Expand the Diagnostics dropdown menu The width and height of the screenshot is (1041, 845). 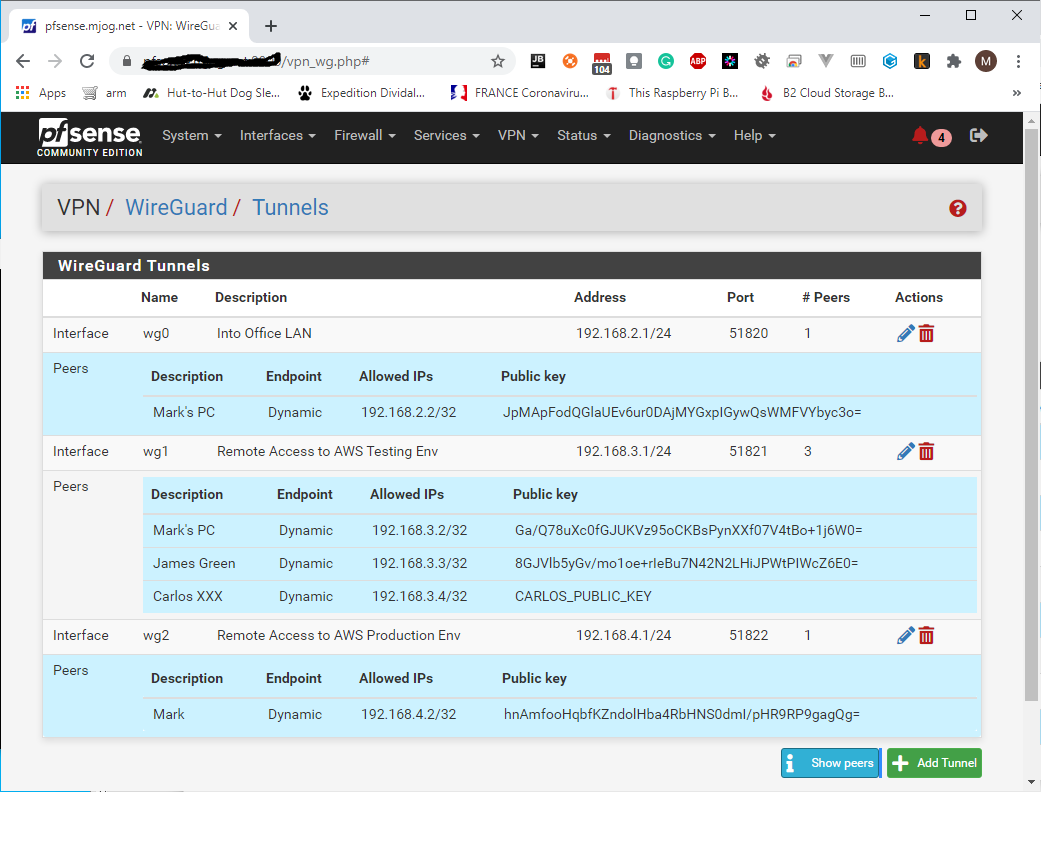pos(672,135)
